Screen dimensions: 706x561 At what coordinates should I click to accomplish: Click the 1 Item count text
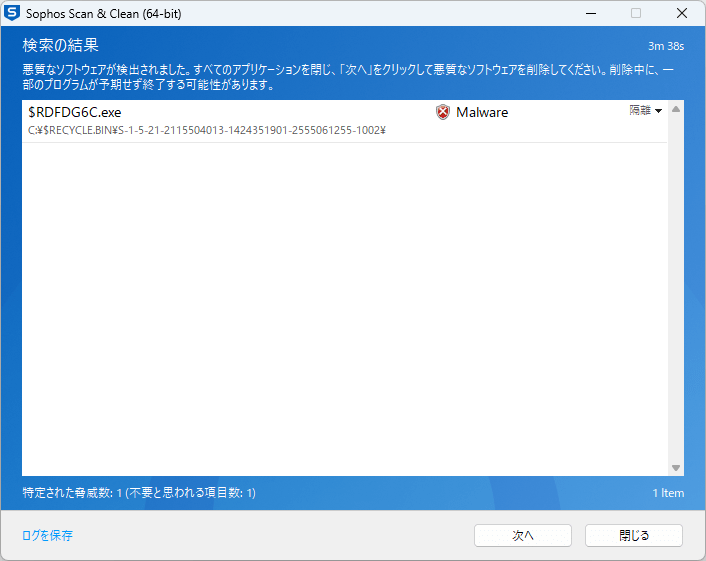[x=668, y=493]
